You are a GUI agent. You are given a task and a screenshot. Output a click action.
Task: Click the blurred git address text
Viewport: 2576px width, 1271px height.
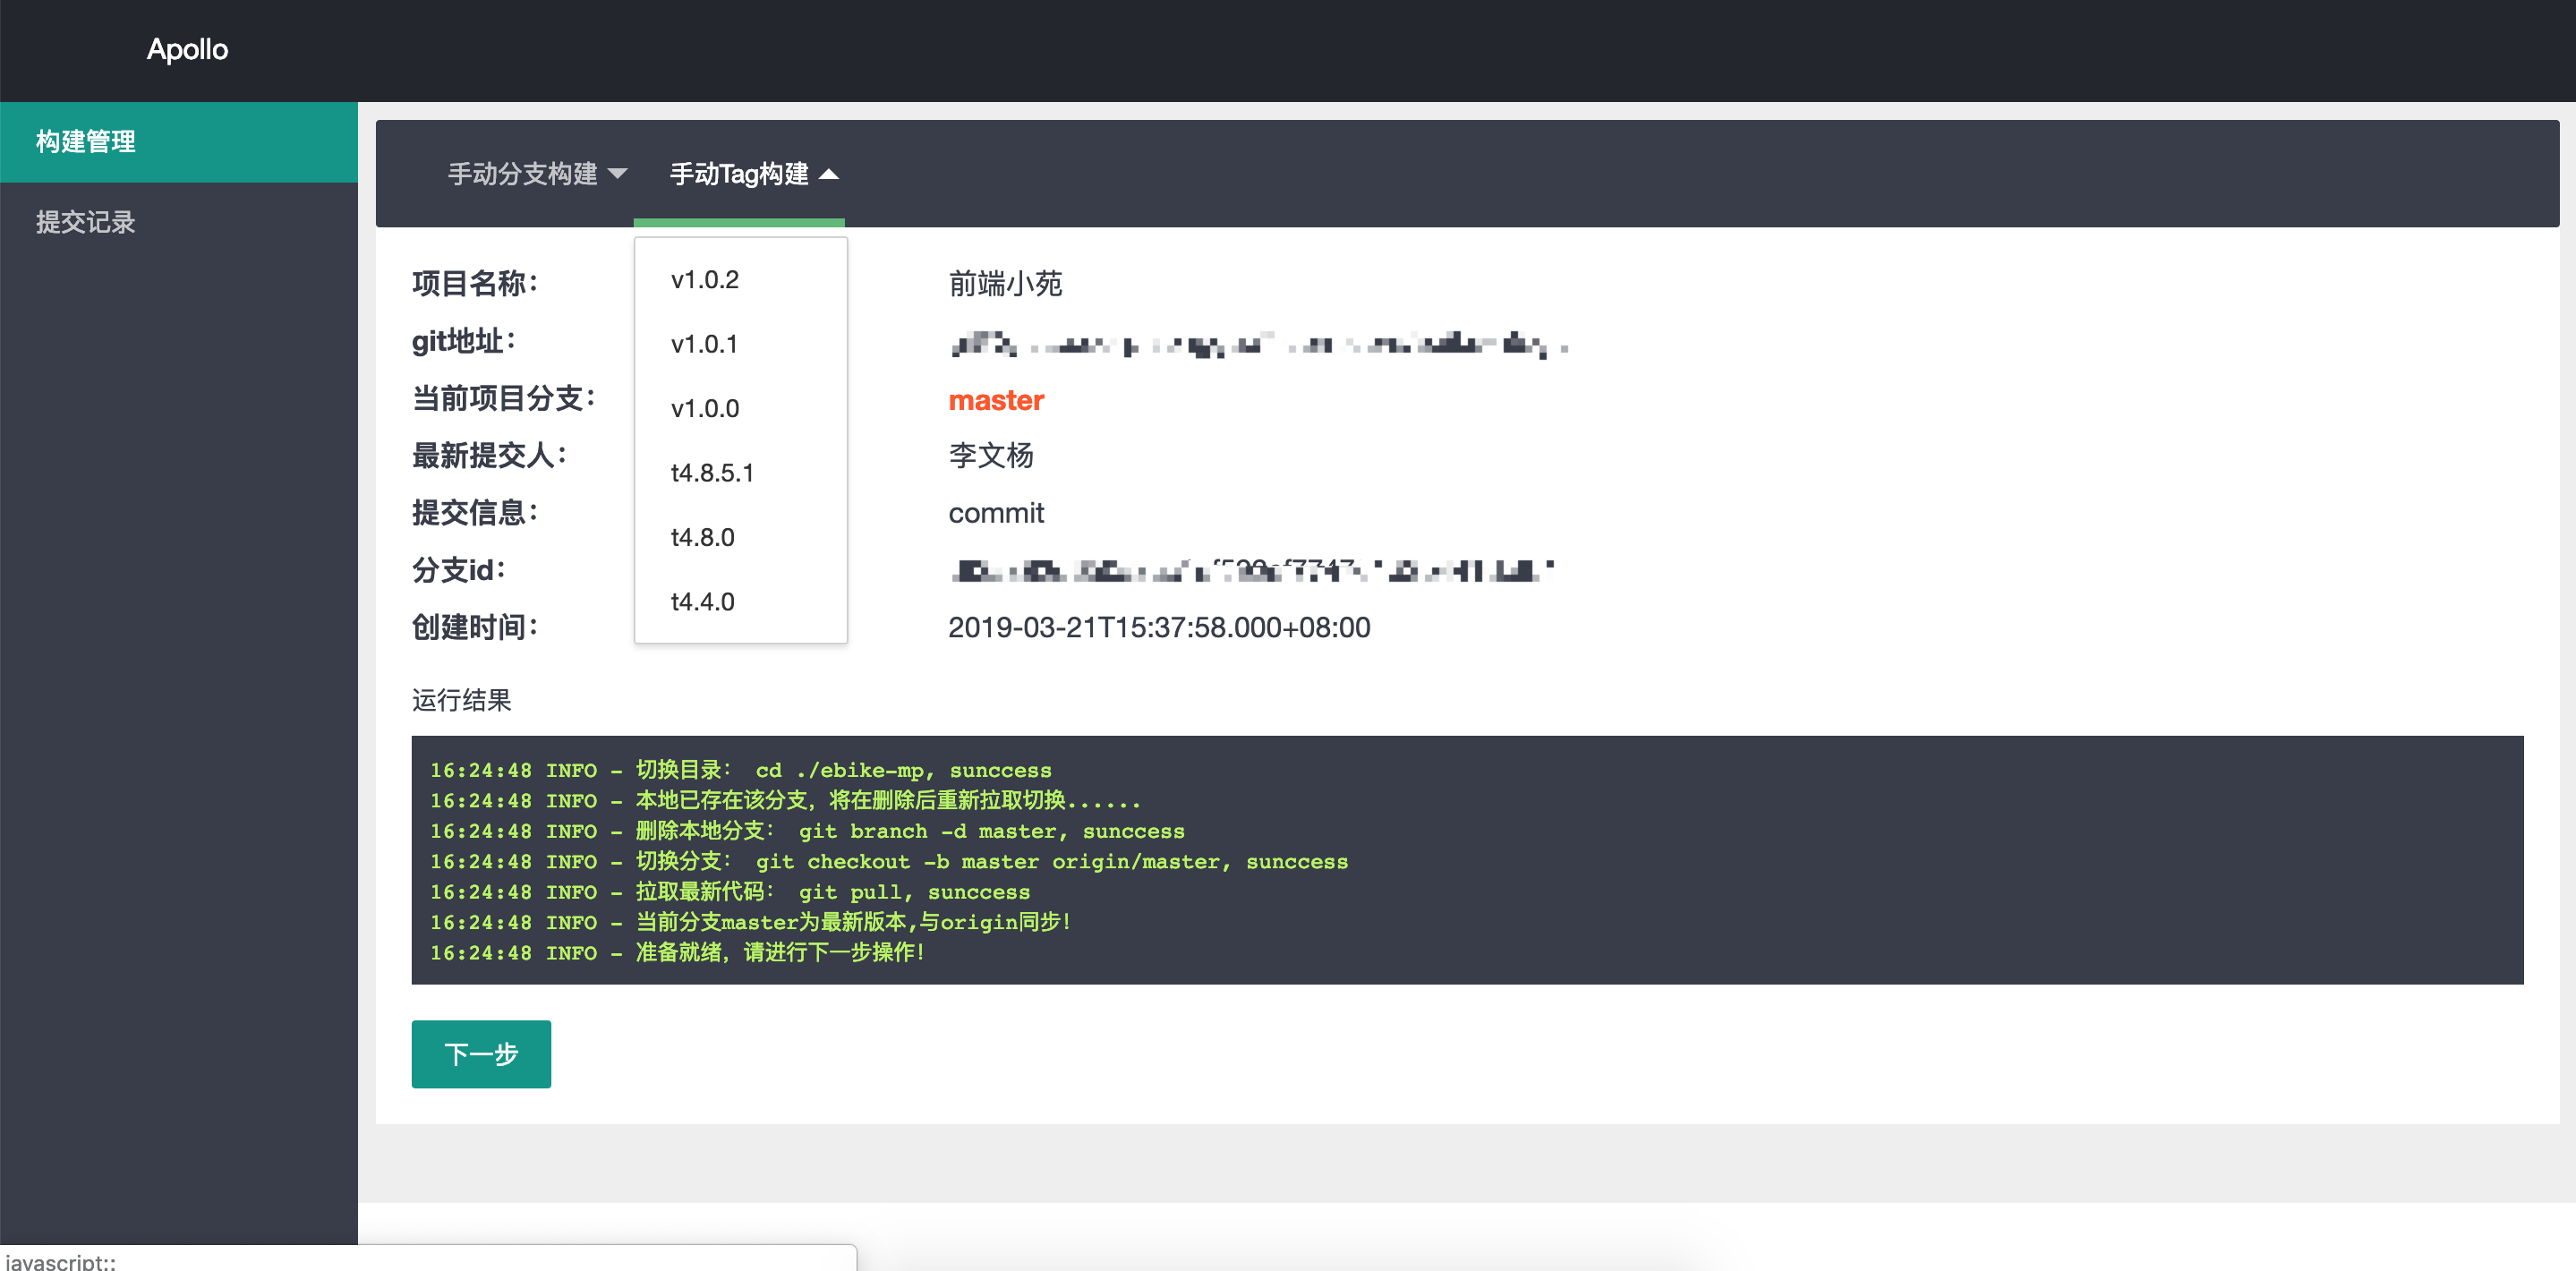1258,344
